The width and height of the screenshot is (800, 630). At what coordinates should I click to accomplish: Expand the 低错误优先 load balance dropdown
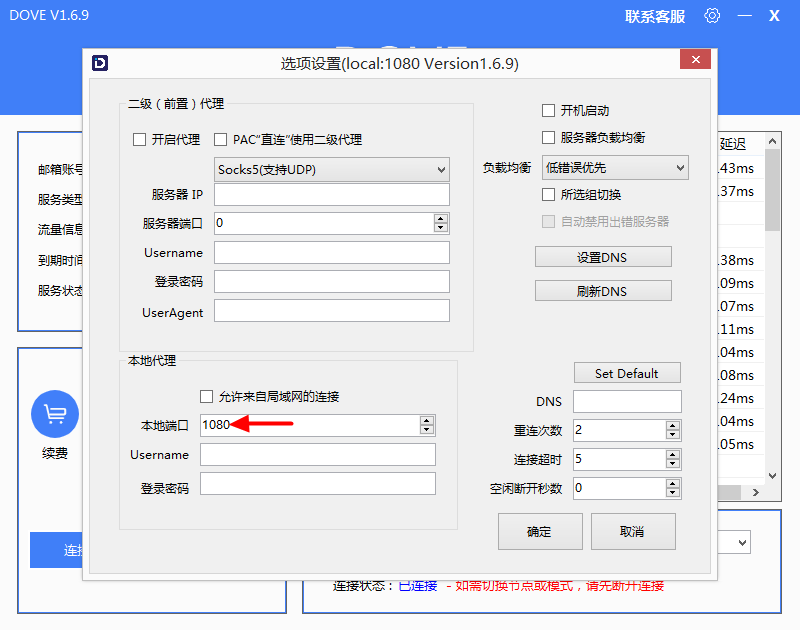(615, 168)
